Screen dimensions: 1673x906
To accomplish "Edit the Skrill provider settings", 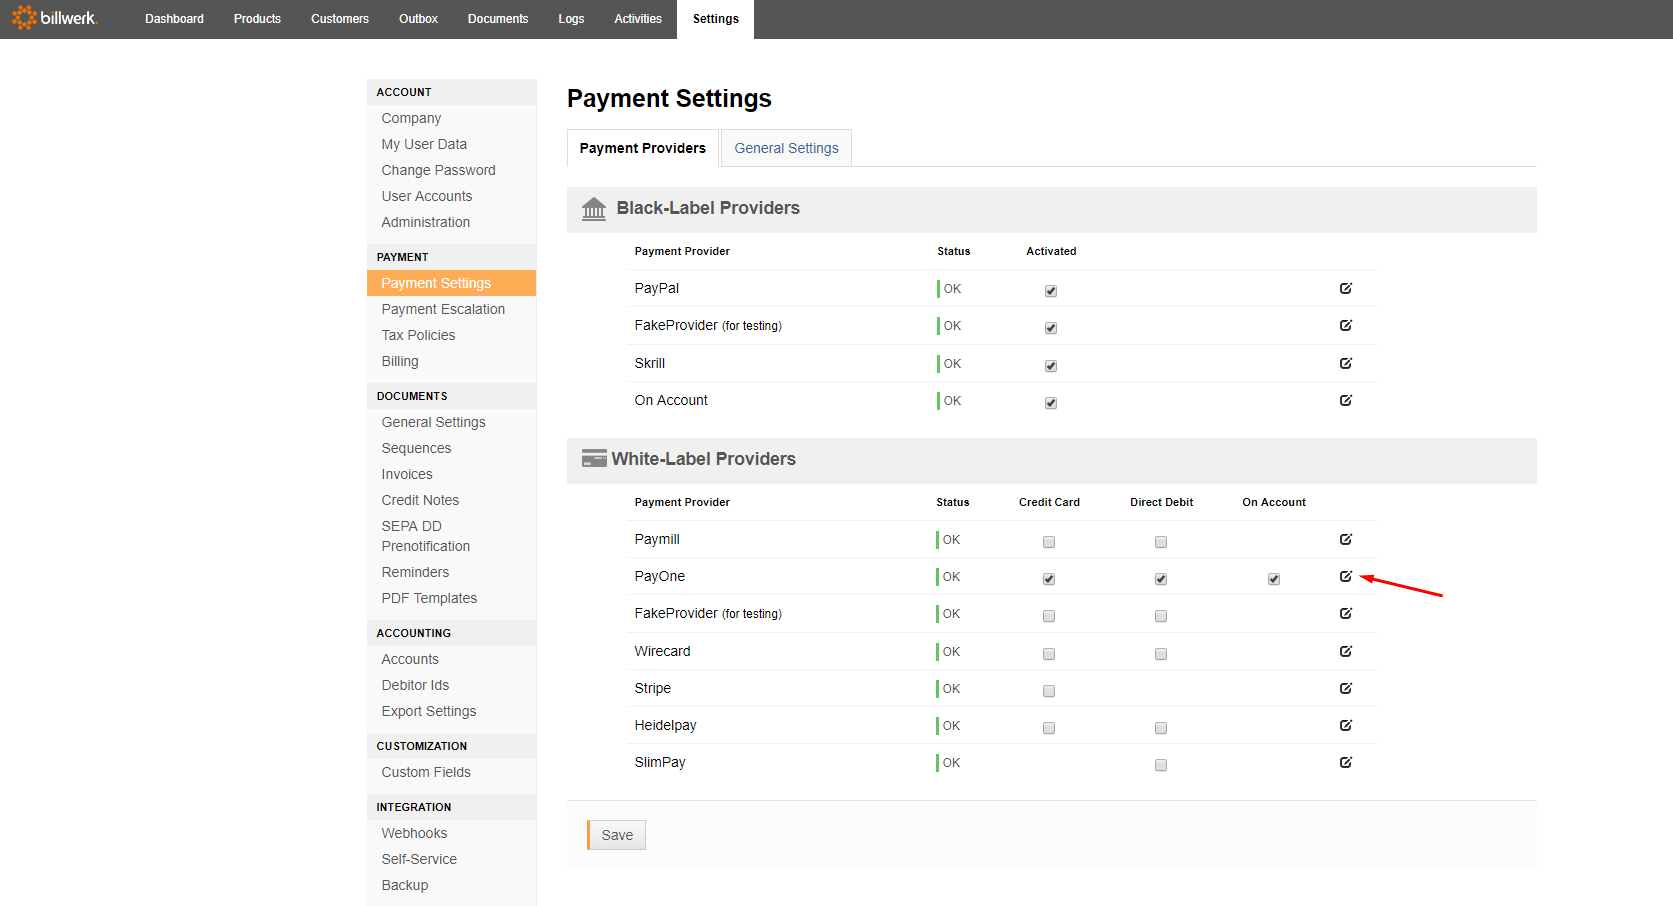I will [1346, 363].
